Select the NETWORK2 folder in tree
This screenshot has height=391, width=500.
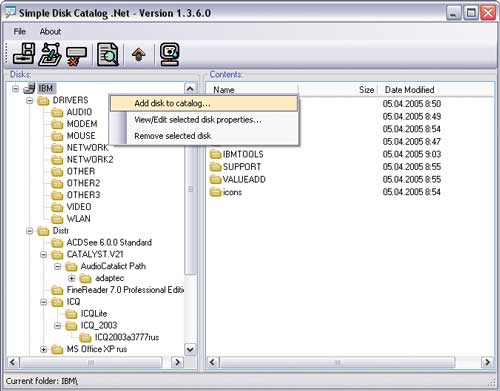(x=90, y=159)
